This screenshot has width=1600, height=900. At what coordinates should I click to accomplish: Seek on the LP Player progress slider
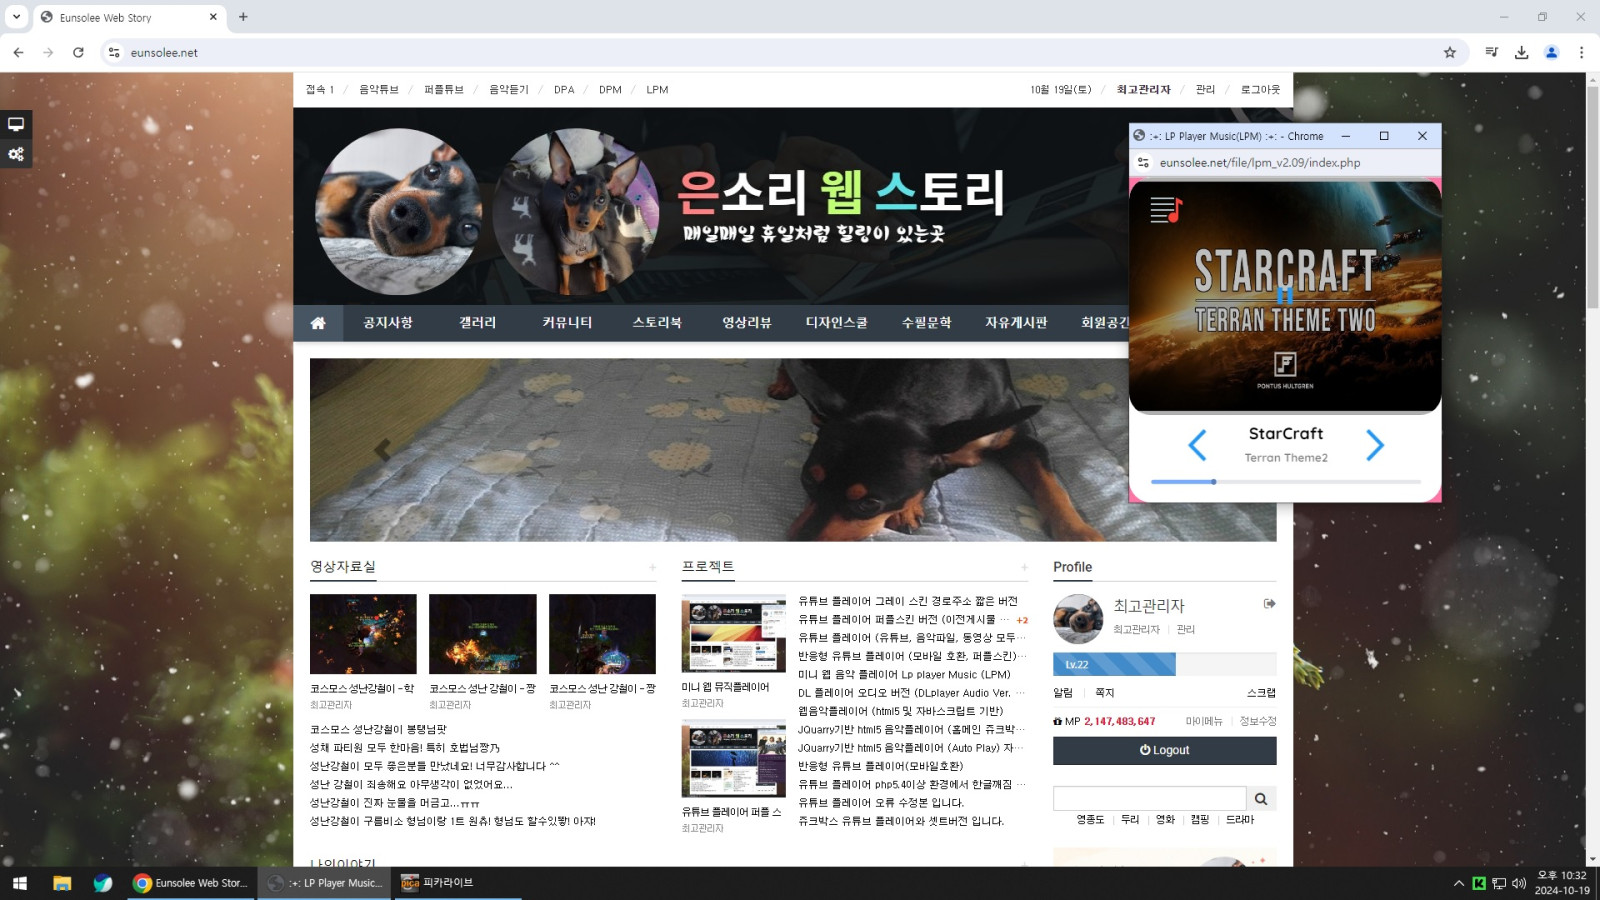1286,482
